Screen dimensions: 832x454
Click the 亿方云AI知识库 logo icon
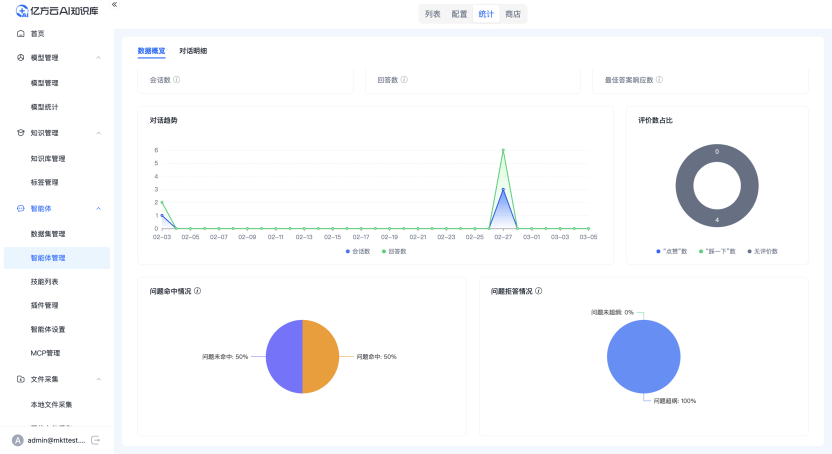click(x=22, y=11)
